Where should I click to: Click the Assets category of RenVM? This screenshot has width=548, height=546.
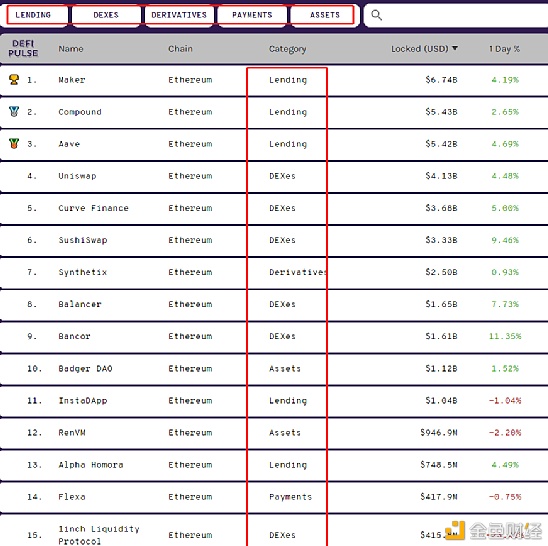[285, 433]
